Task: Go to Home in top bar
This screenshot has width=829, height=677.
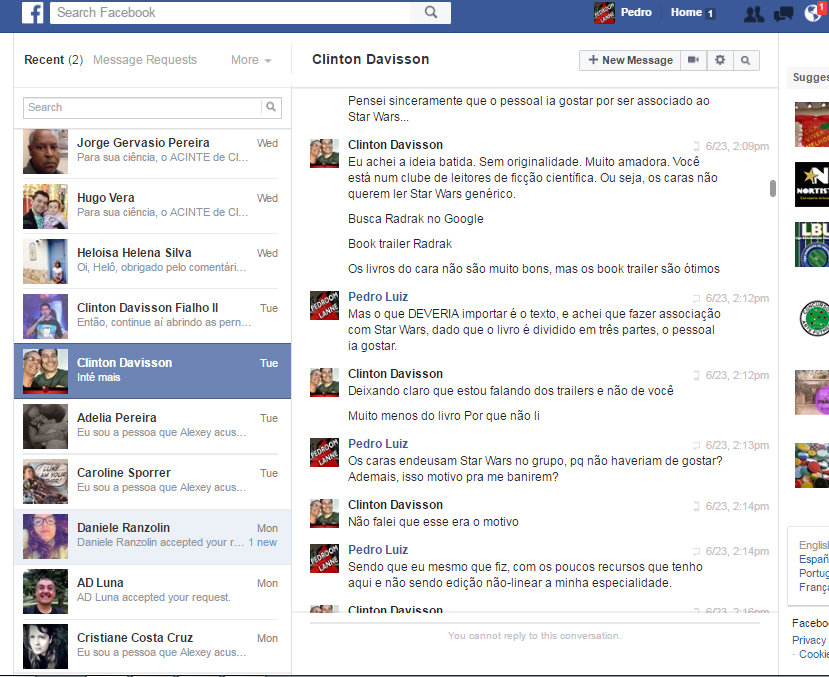Action: pos(686,13)
